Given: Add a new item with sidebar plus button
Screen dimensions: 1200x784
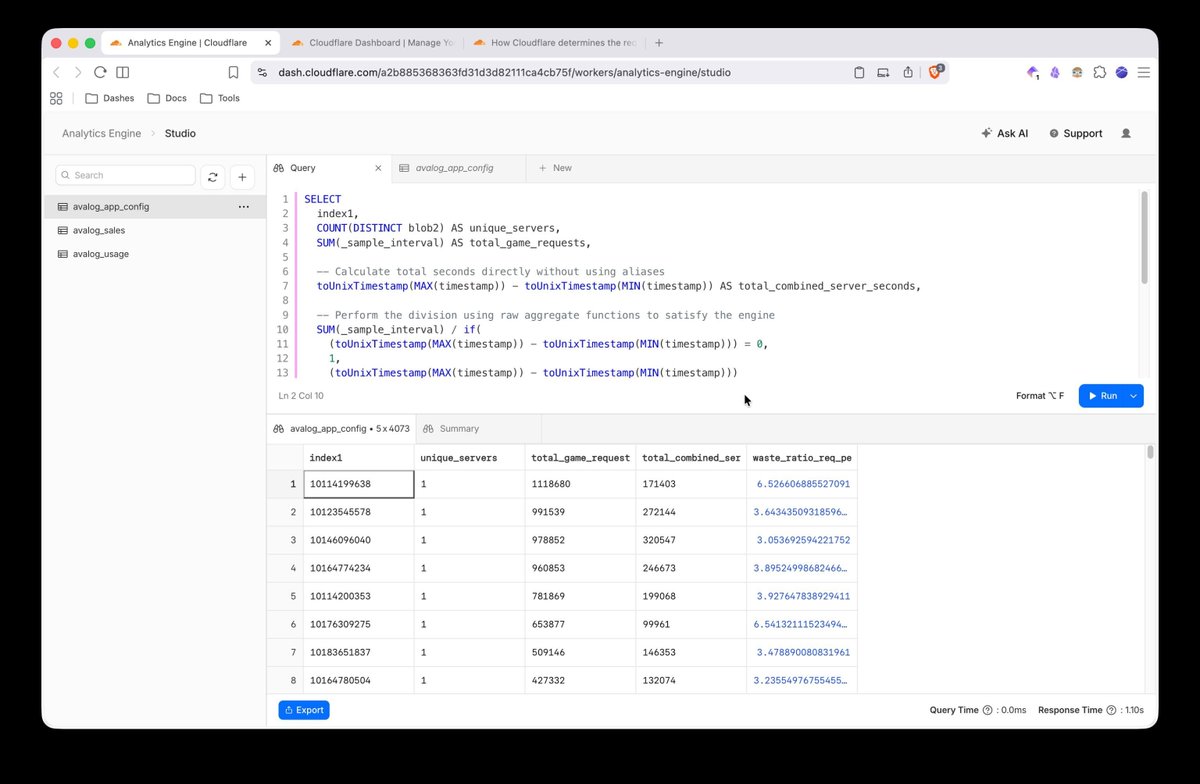Looking at the screenshot, I should 243,176.
